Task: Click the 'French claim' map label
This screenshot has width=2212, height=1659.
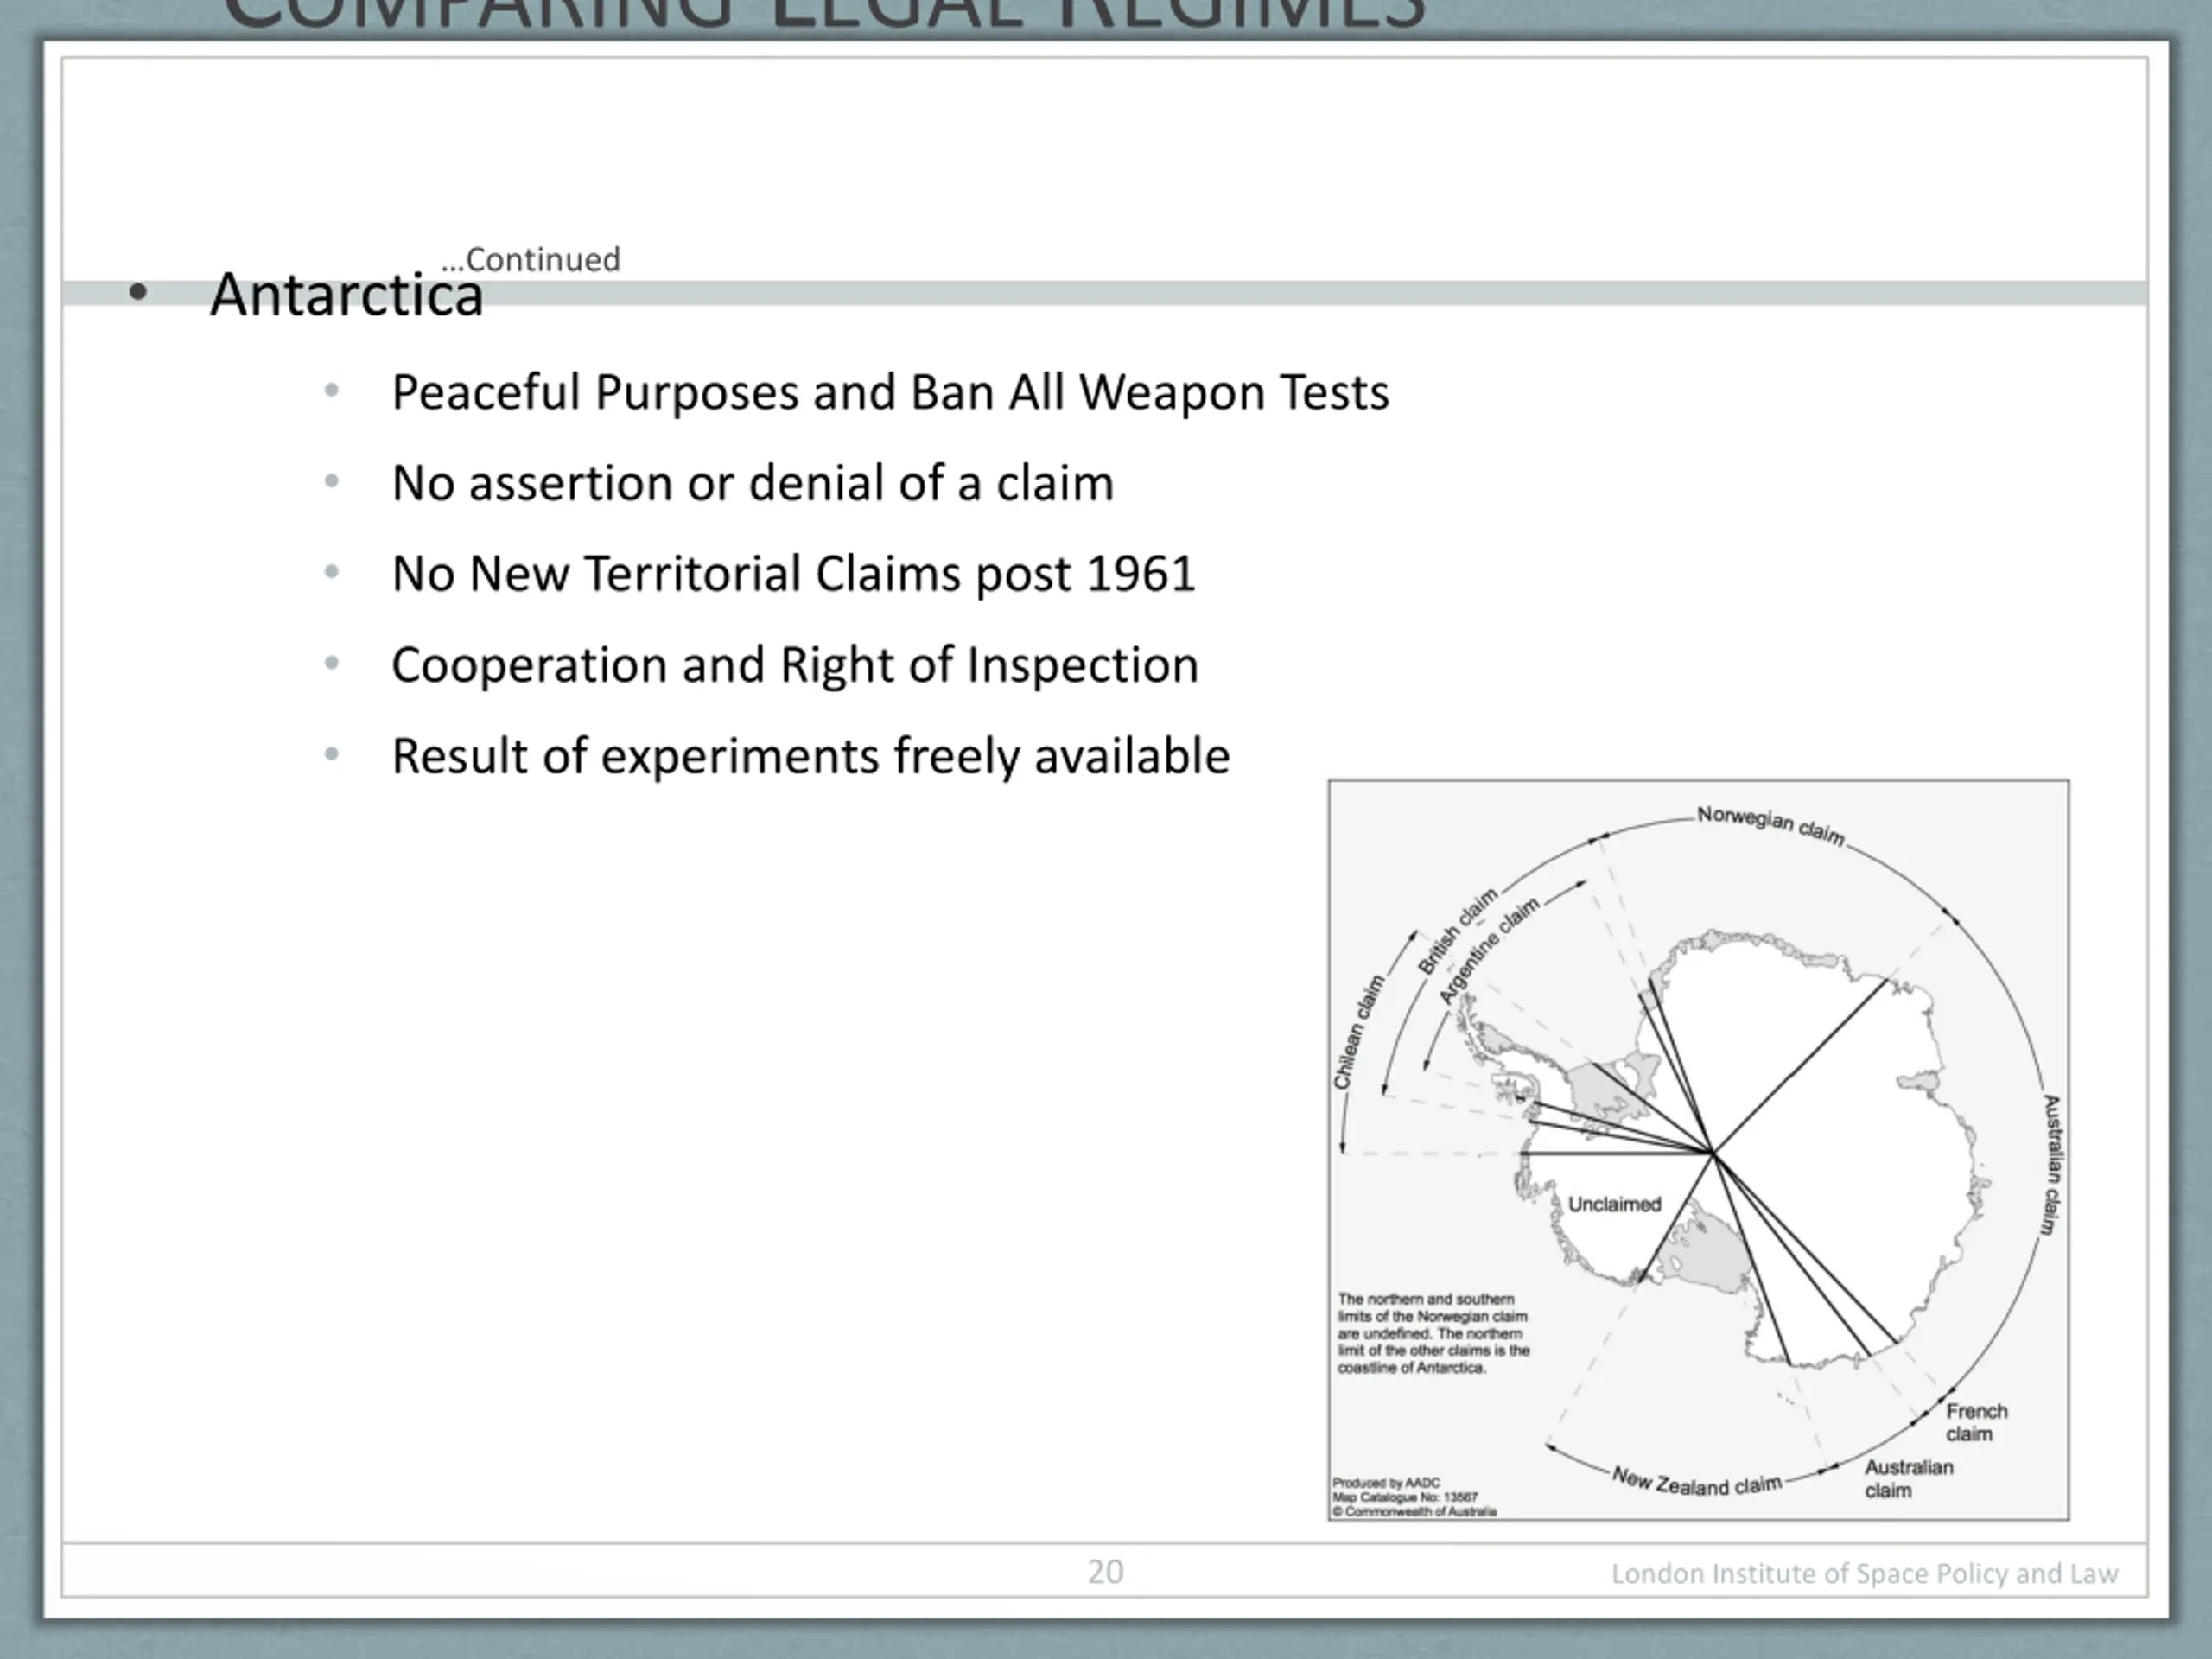Action: click(1976, 1422)
